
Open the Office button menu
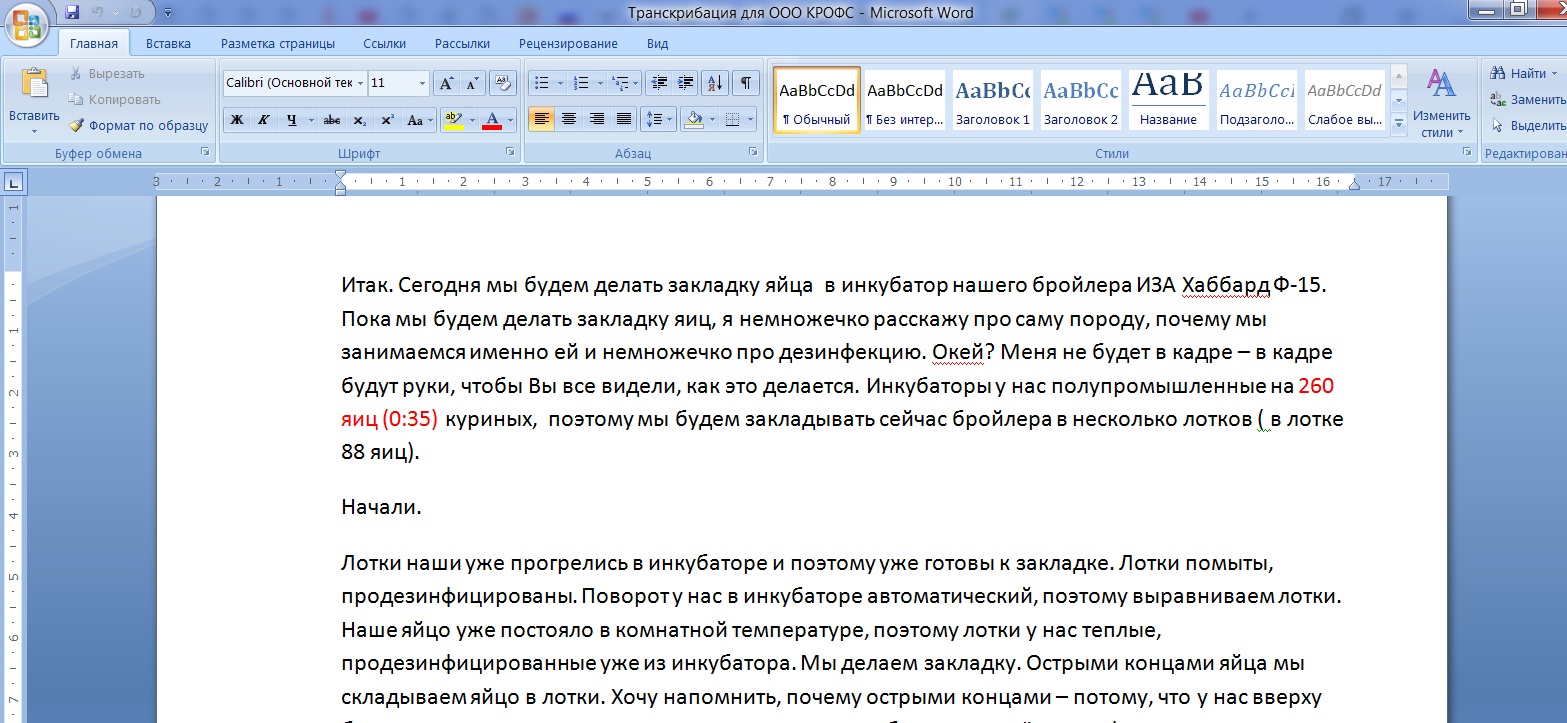tap(28, 23)
